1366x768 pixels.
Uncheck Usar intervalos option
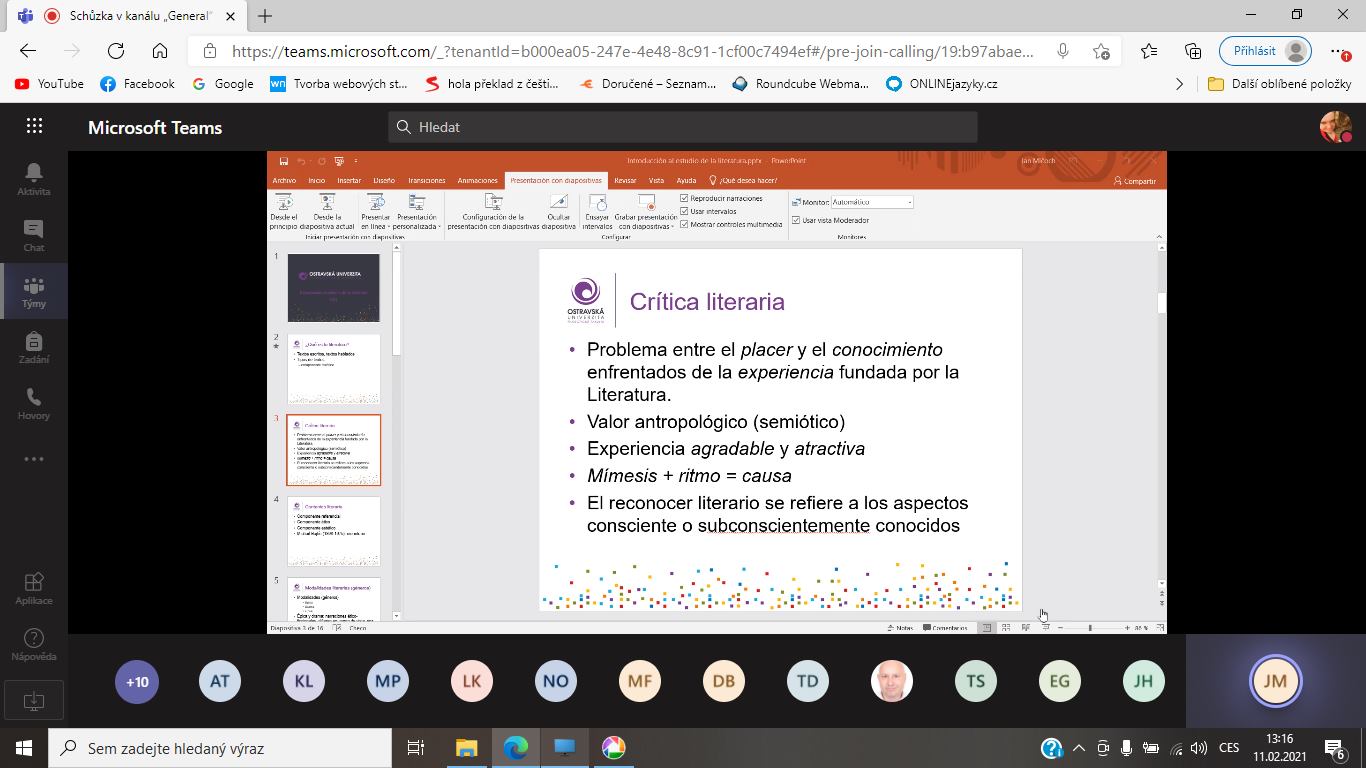[684, 211]
